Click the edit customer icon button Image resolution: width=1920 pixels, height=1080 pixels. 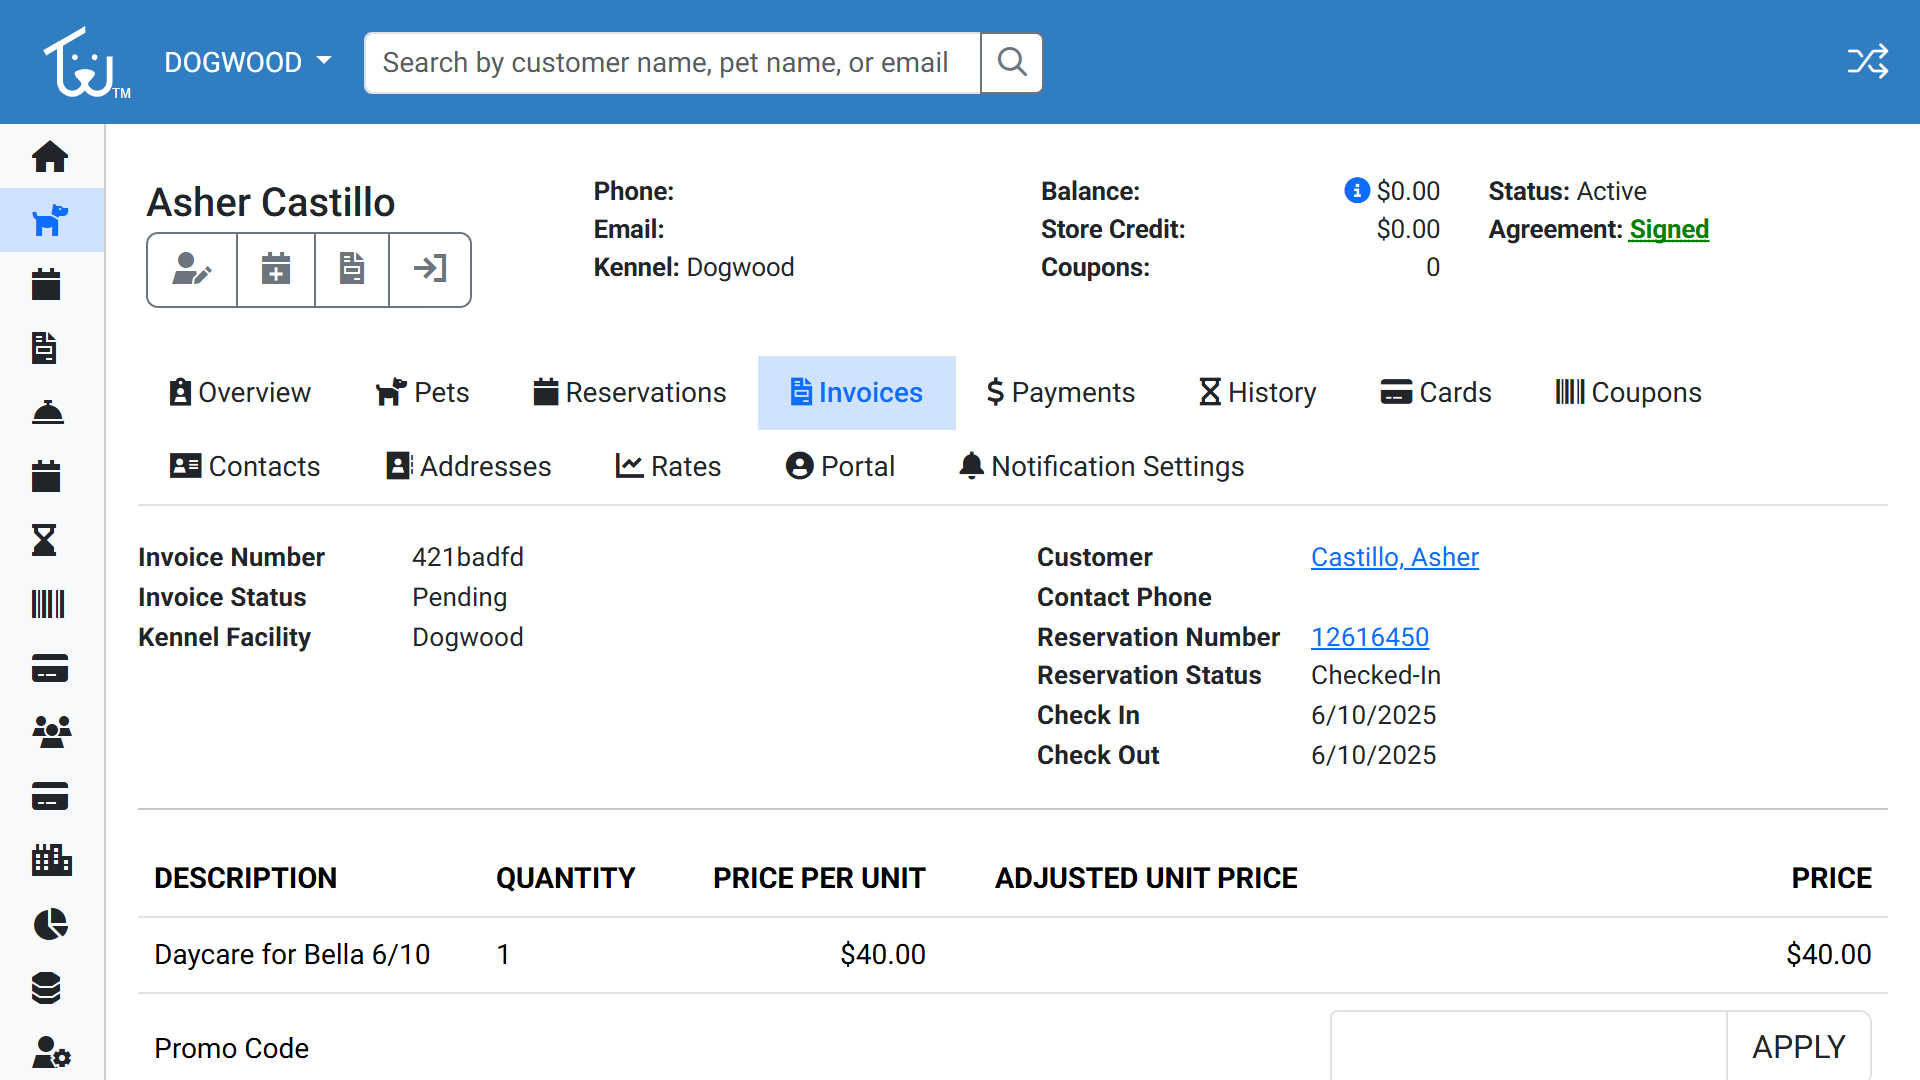(x=192, y=269)
